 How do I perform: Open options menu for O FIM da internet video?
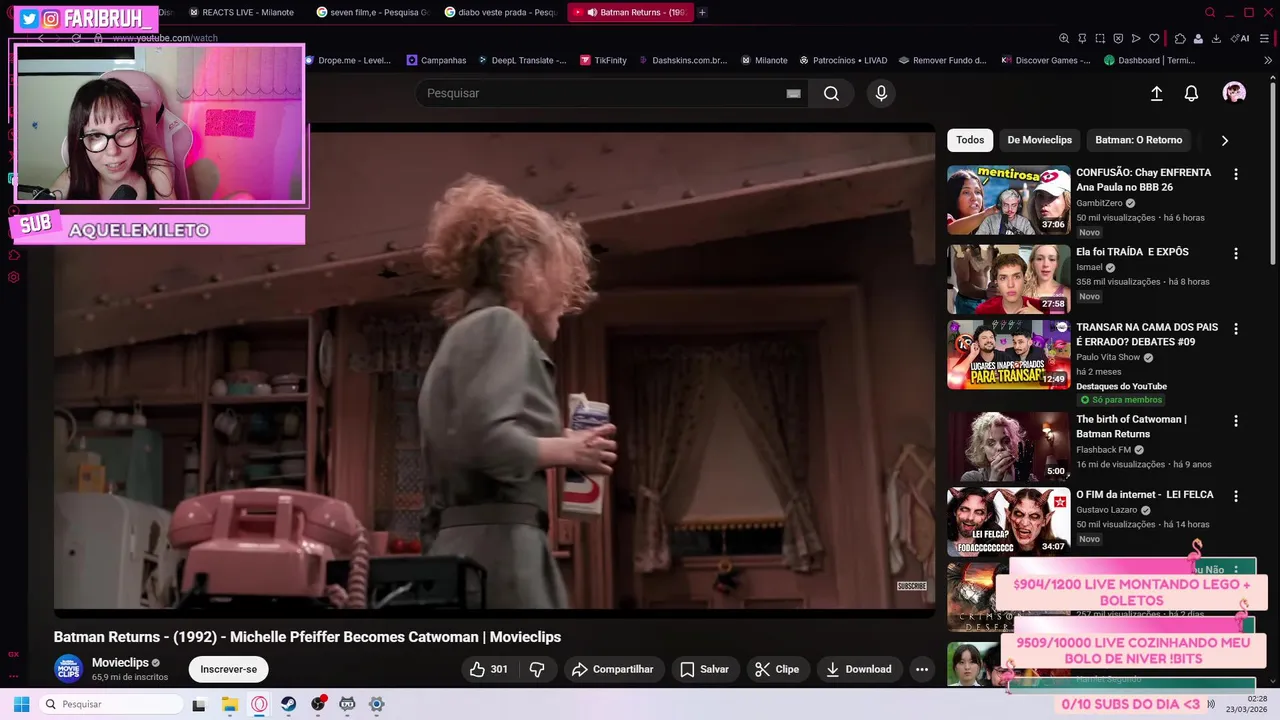1236,496
